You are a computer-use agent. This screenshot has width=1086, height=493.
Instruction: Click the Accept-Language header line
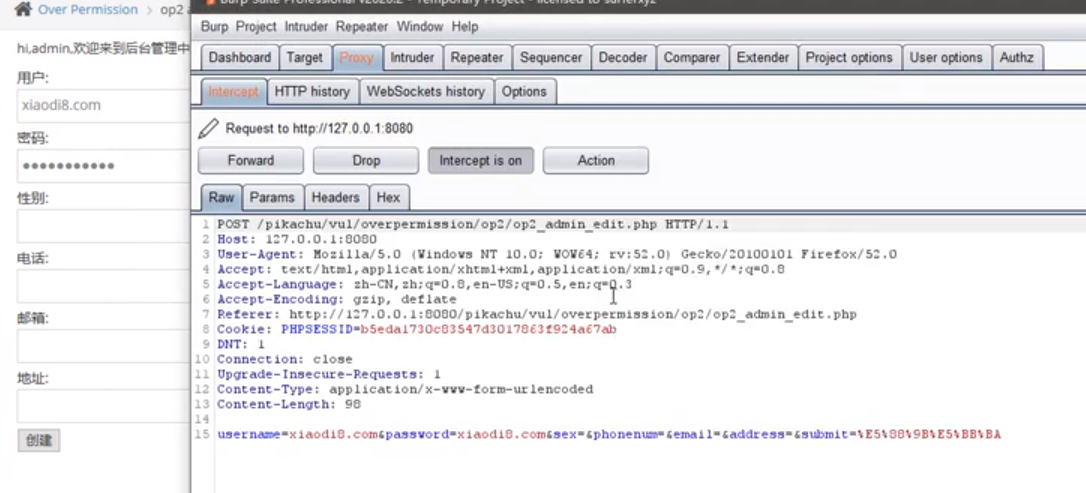[x=425, y=285]
